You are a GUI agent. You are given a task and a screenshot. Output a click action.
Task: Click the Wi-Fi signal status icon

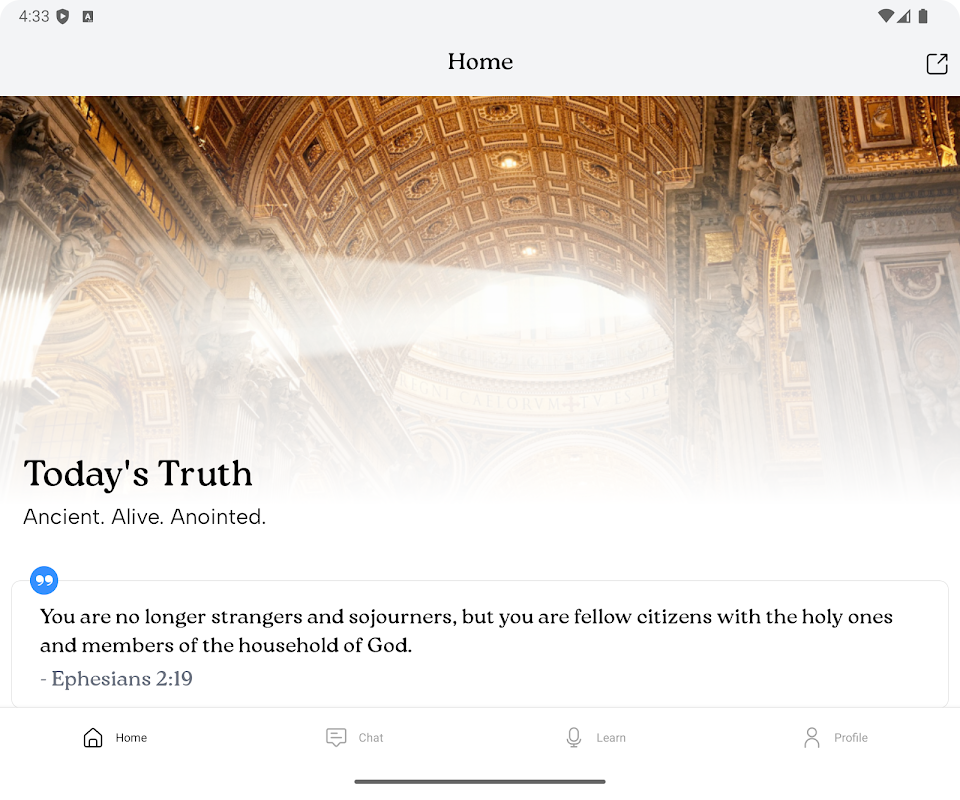tap(885, 16)
